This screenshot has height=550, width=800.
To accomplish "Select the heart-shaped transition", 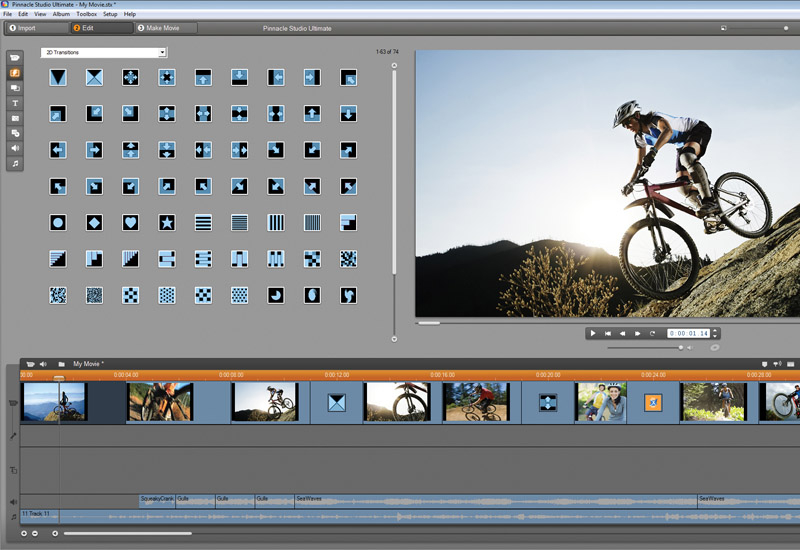I will coord(131,222).
